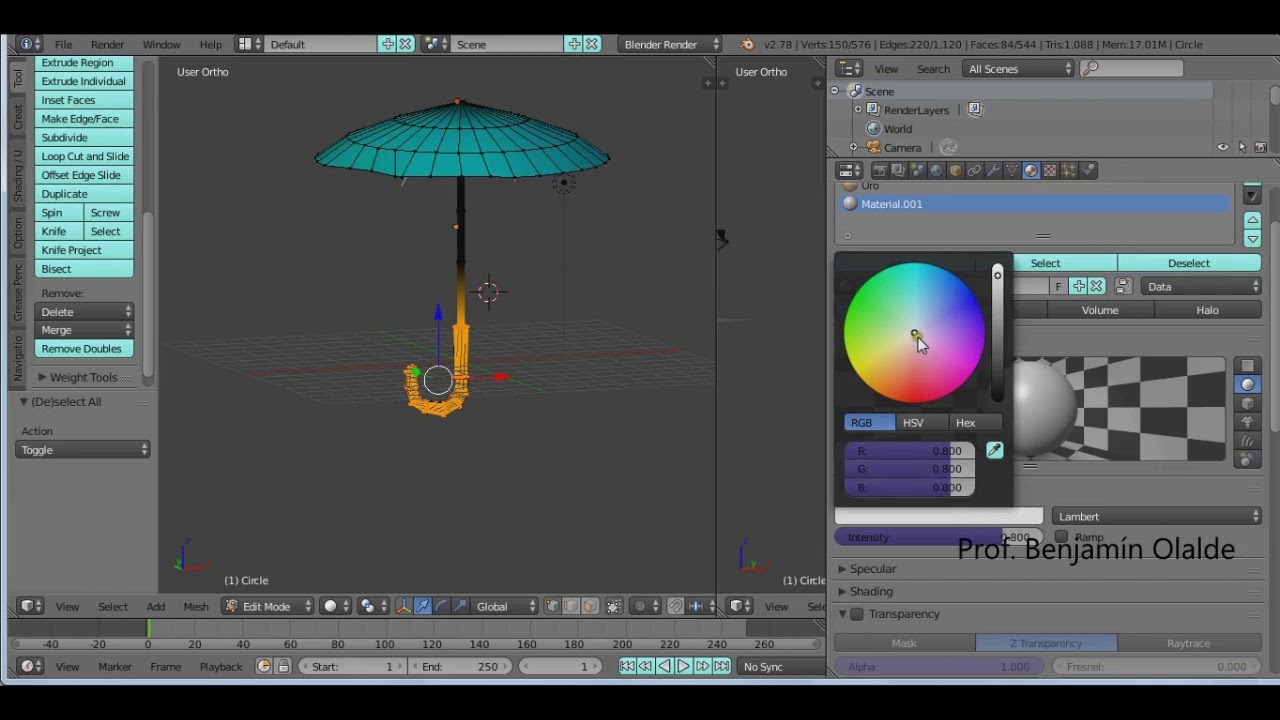This screenshot has width=1280, height=720.
Task: Expand Weight Tools in tool shelf
Action: [x=83, y=377]
